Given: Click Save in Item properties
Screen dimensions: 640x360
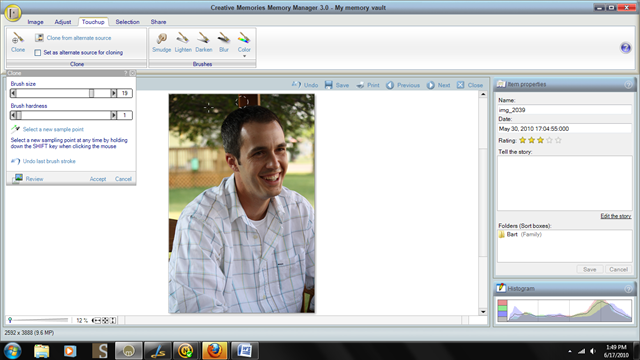Looking at the screenshot, I should tap(589, 269).
